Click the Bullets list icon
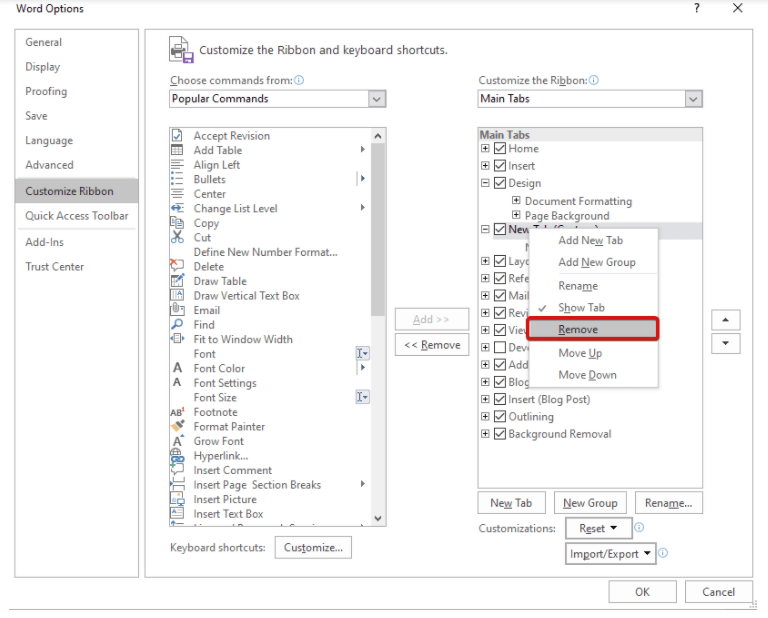 click(177, 179)
